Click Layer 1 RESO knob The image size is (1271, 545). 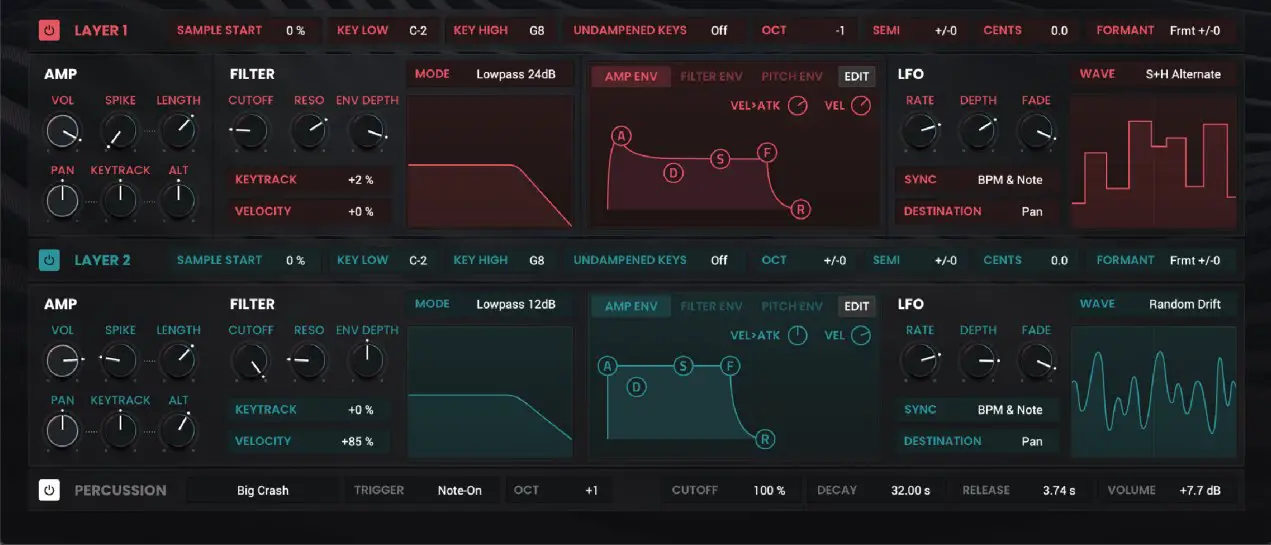coord(308,130)
